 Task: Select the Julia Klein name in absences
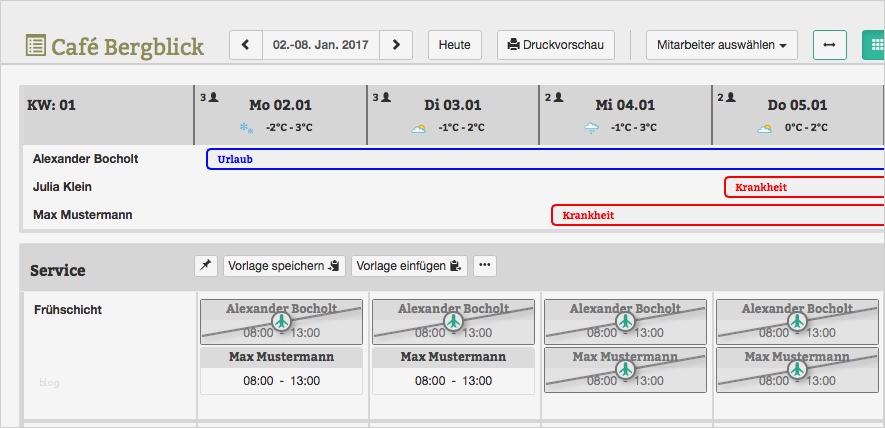[x=62, y=187]
